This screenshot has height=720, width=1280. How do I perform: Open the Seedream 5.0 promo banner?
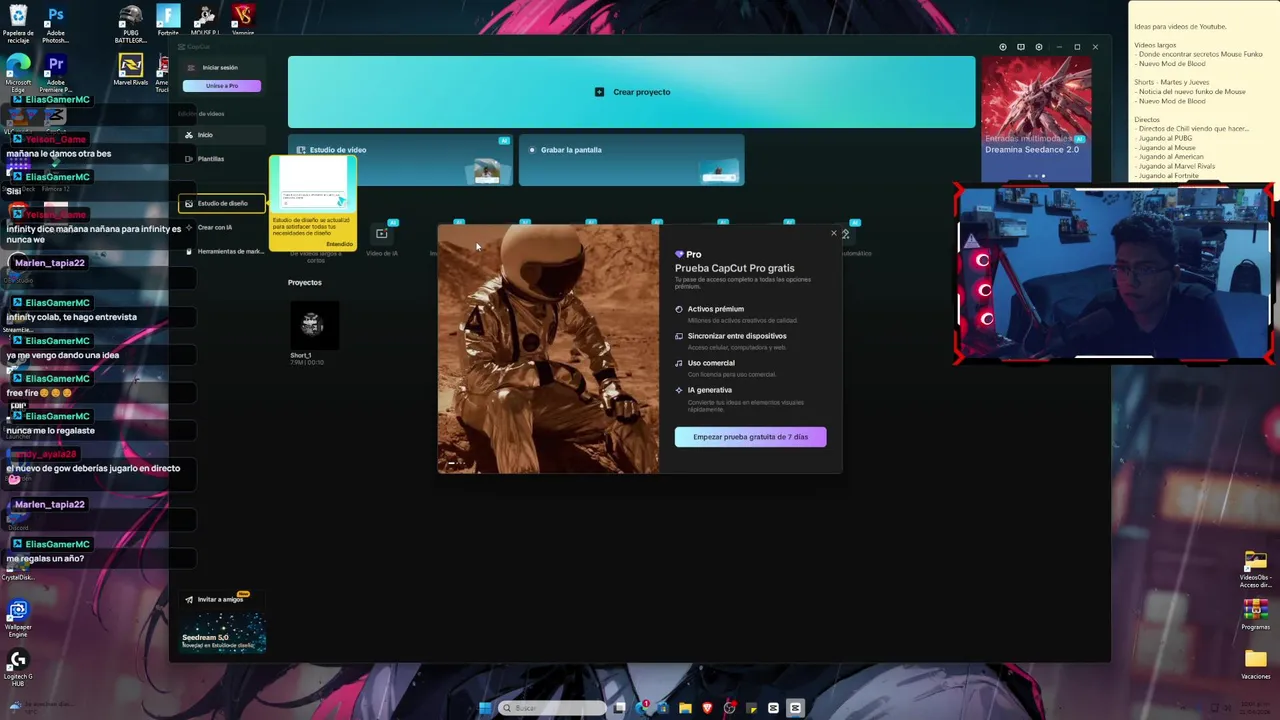[222, 634]
